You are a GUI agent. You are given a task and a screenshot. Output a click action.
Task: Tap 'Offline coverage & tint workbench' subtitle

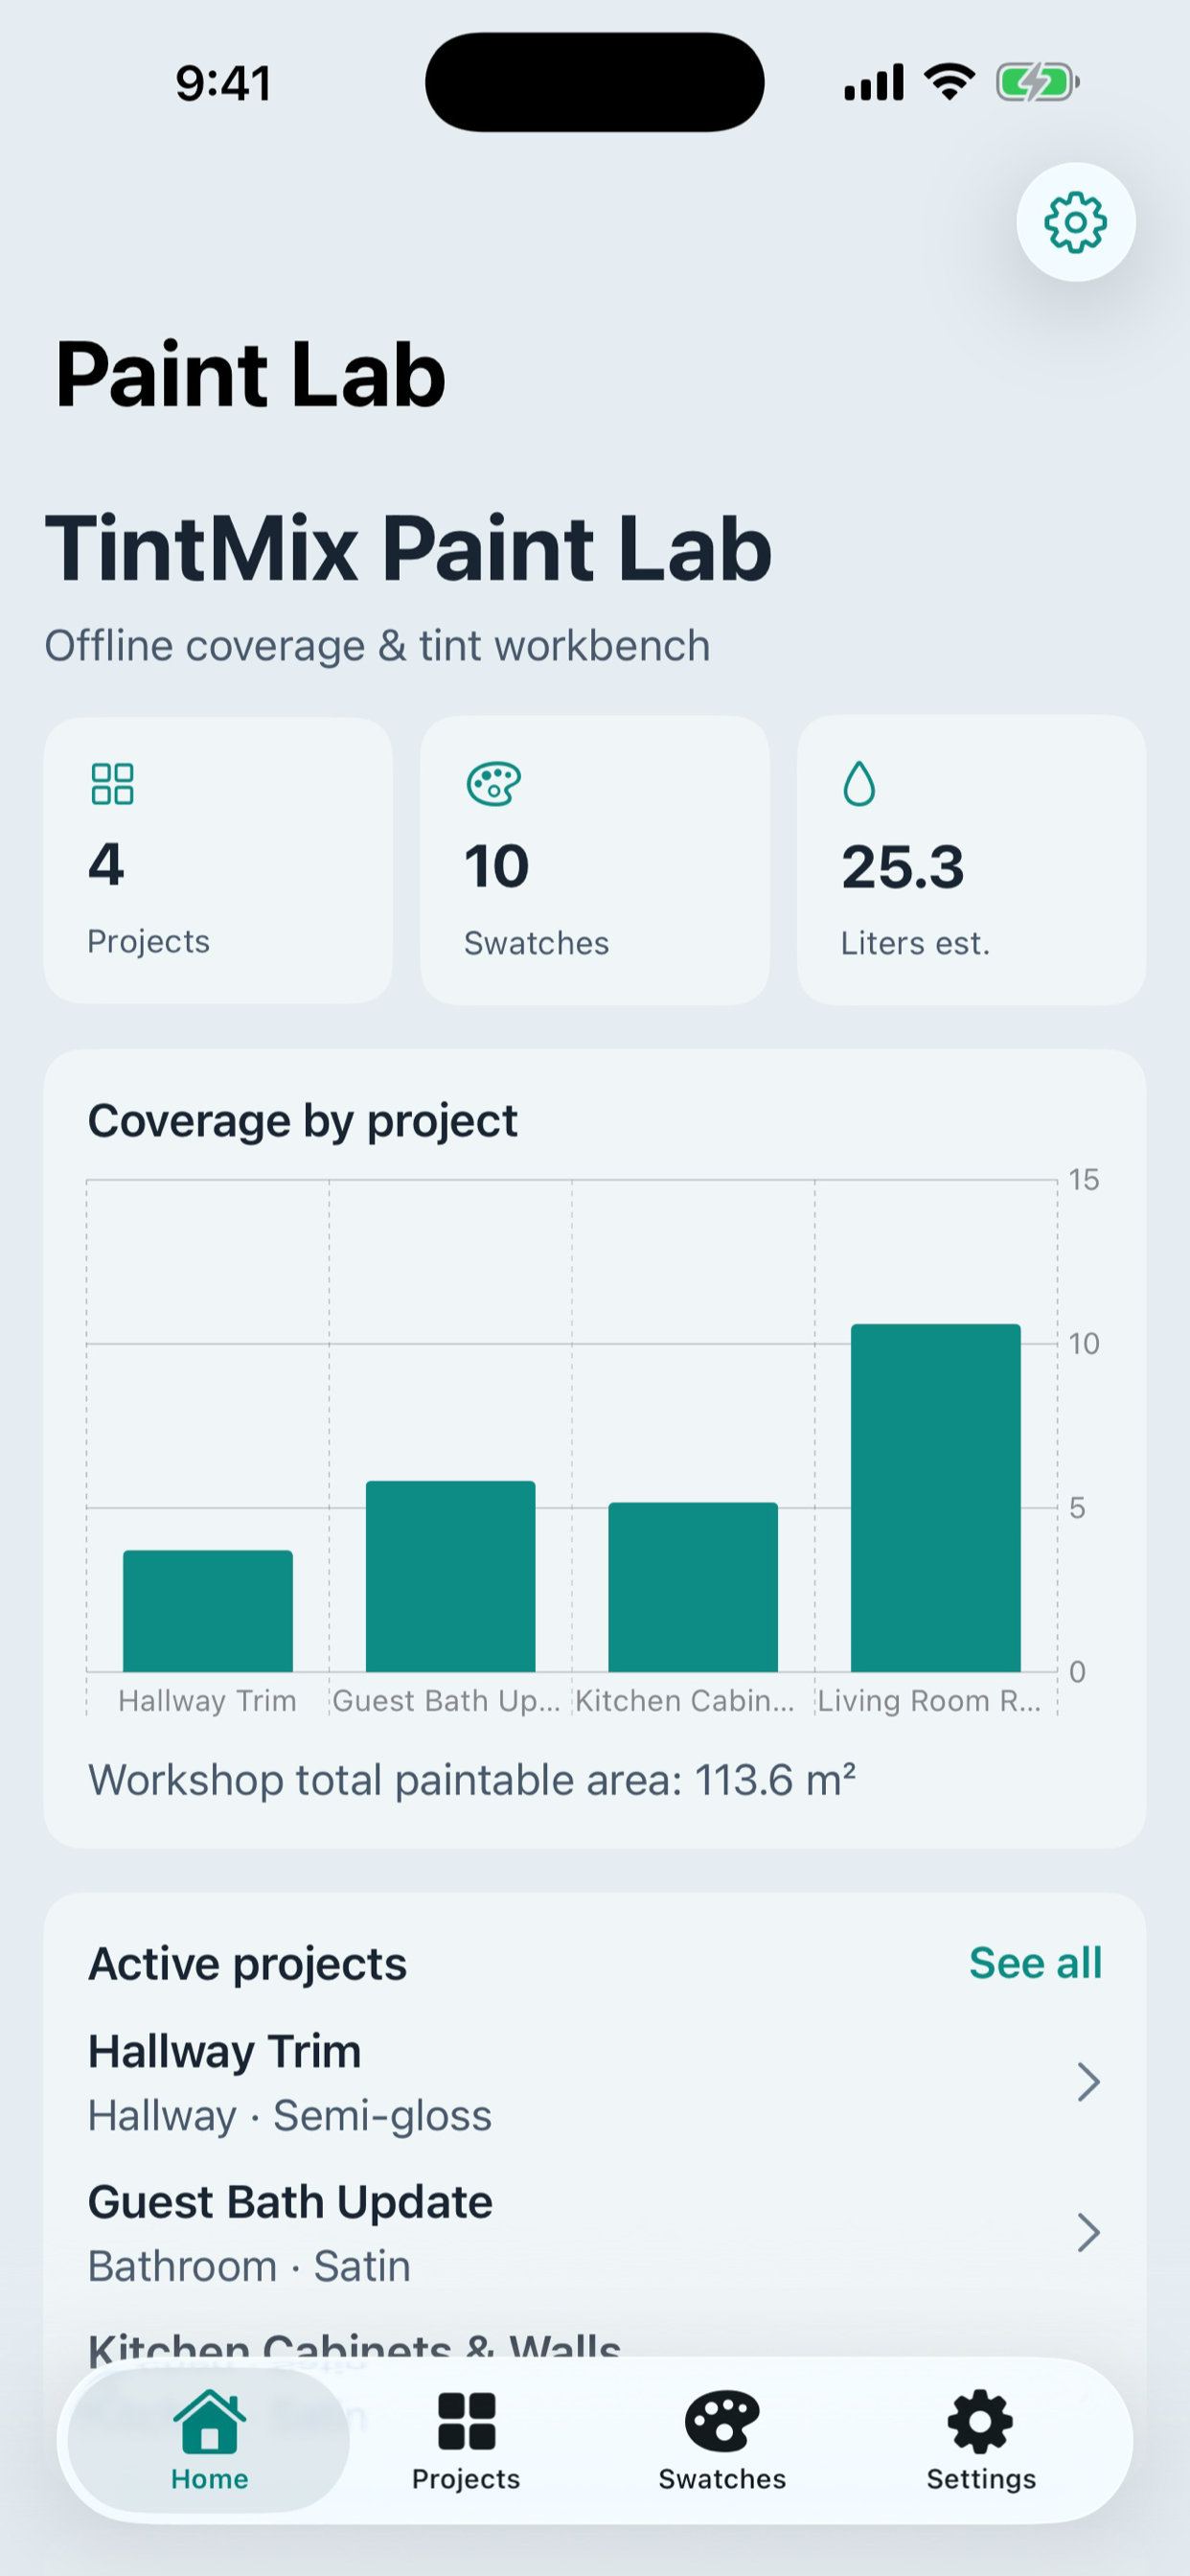click(x=377, y=646)
